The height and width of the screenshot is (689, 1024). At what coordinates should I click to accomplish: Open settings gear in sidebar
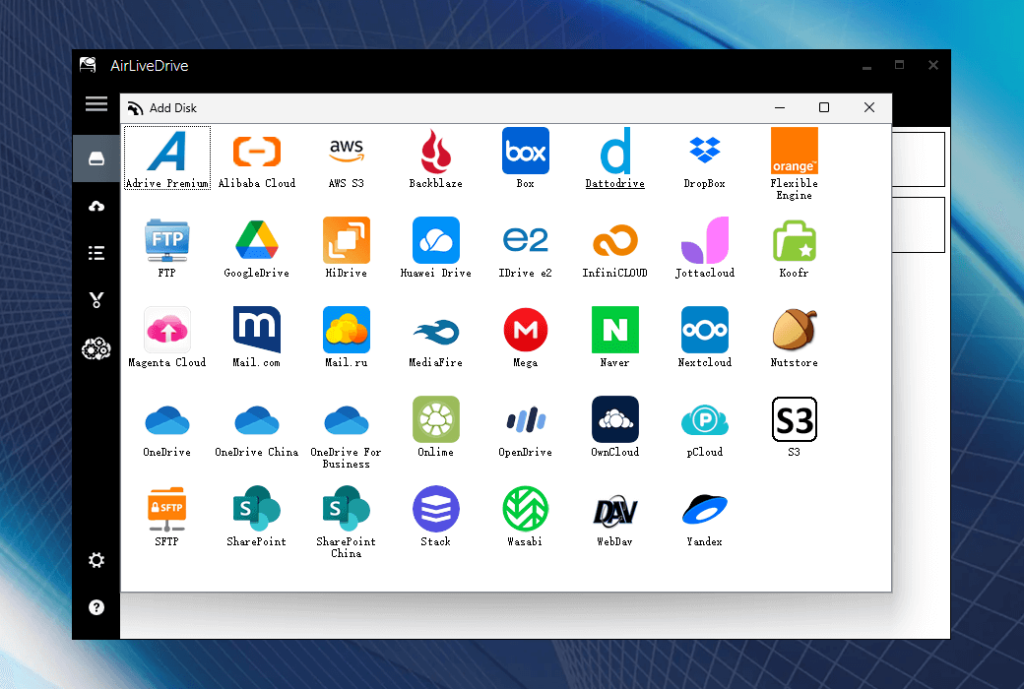[x=96, y=560]
